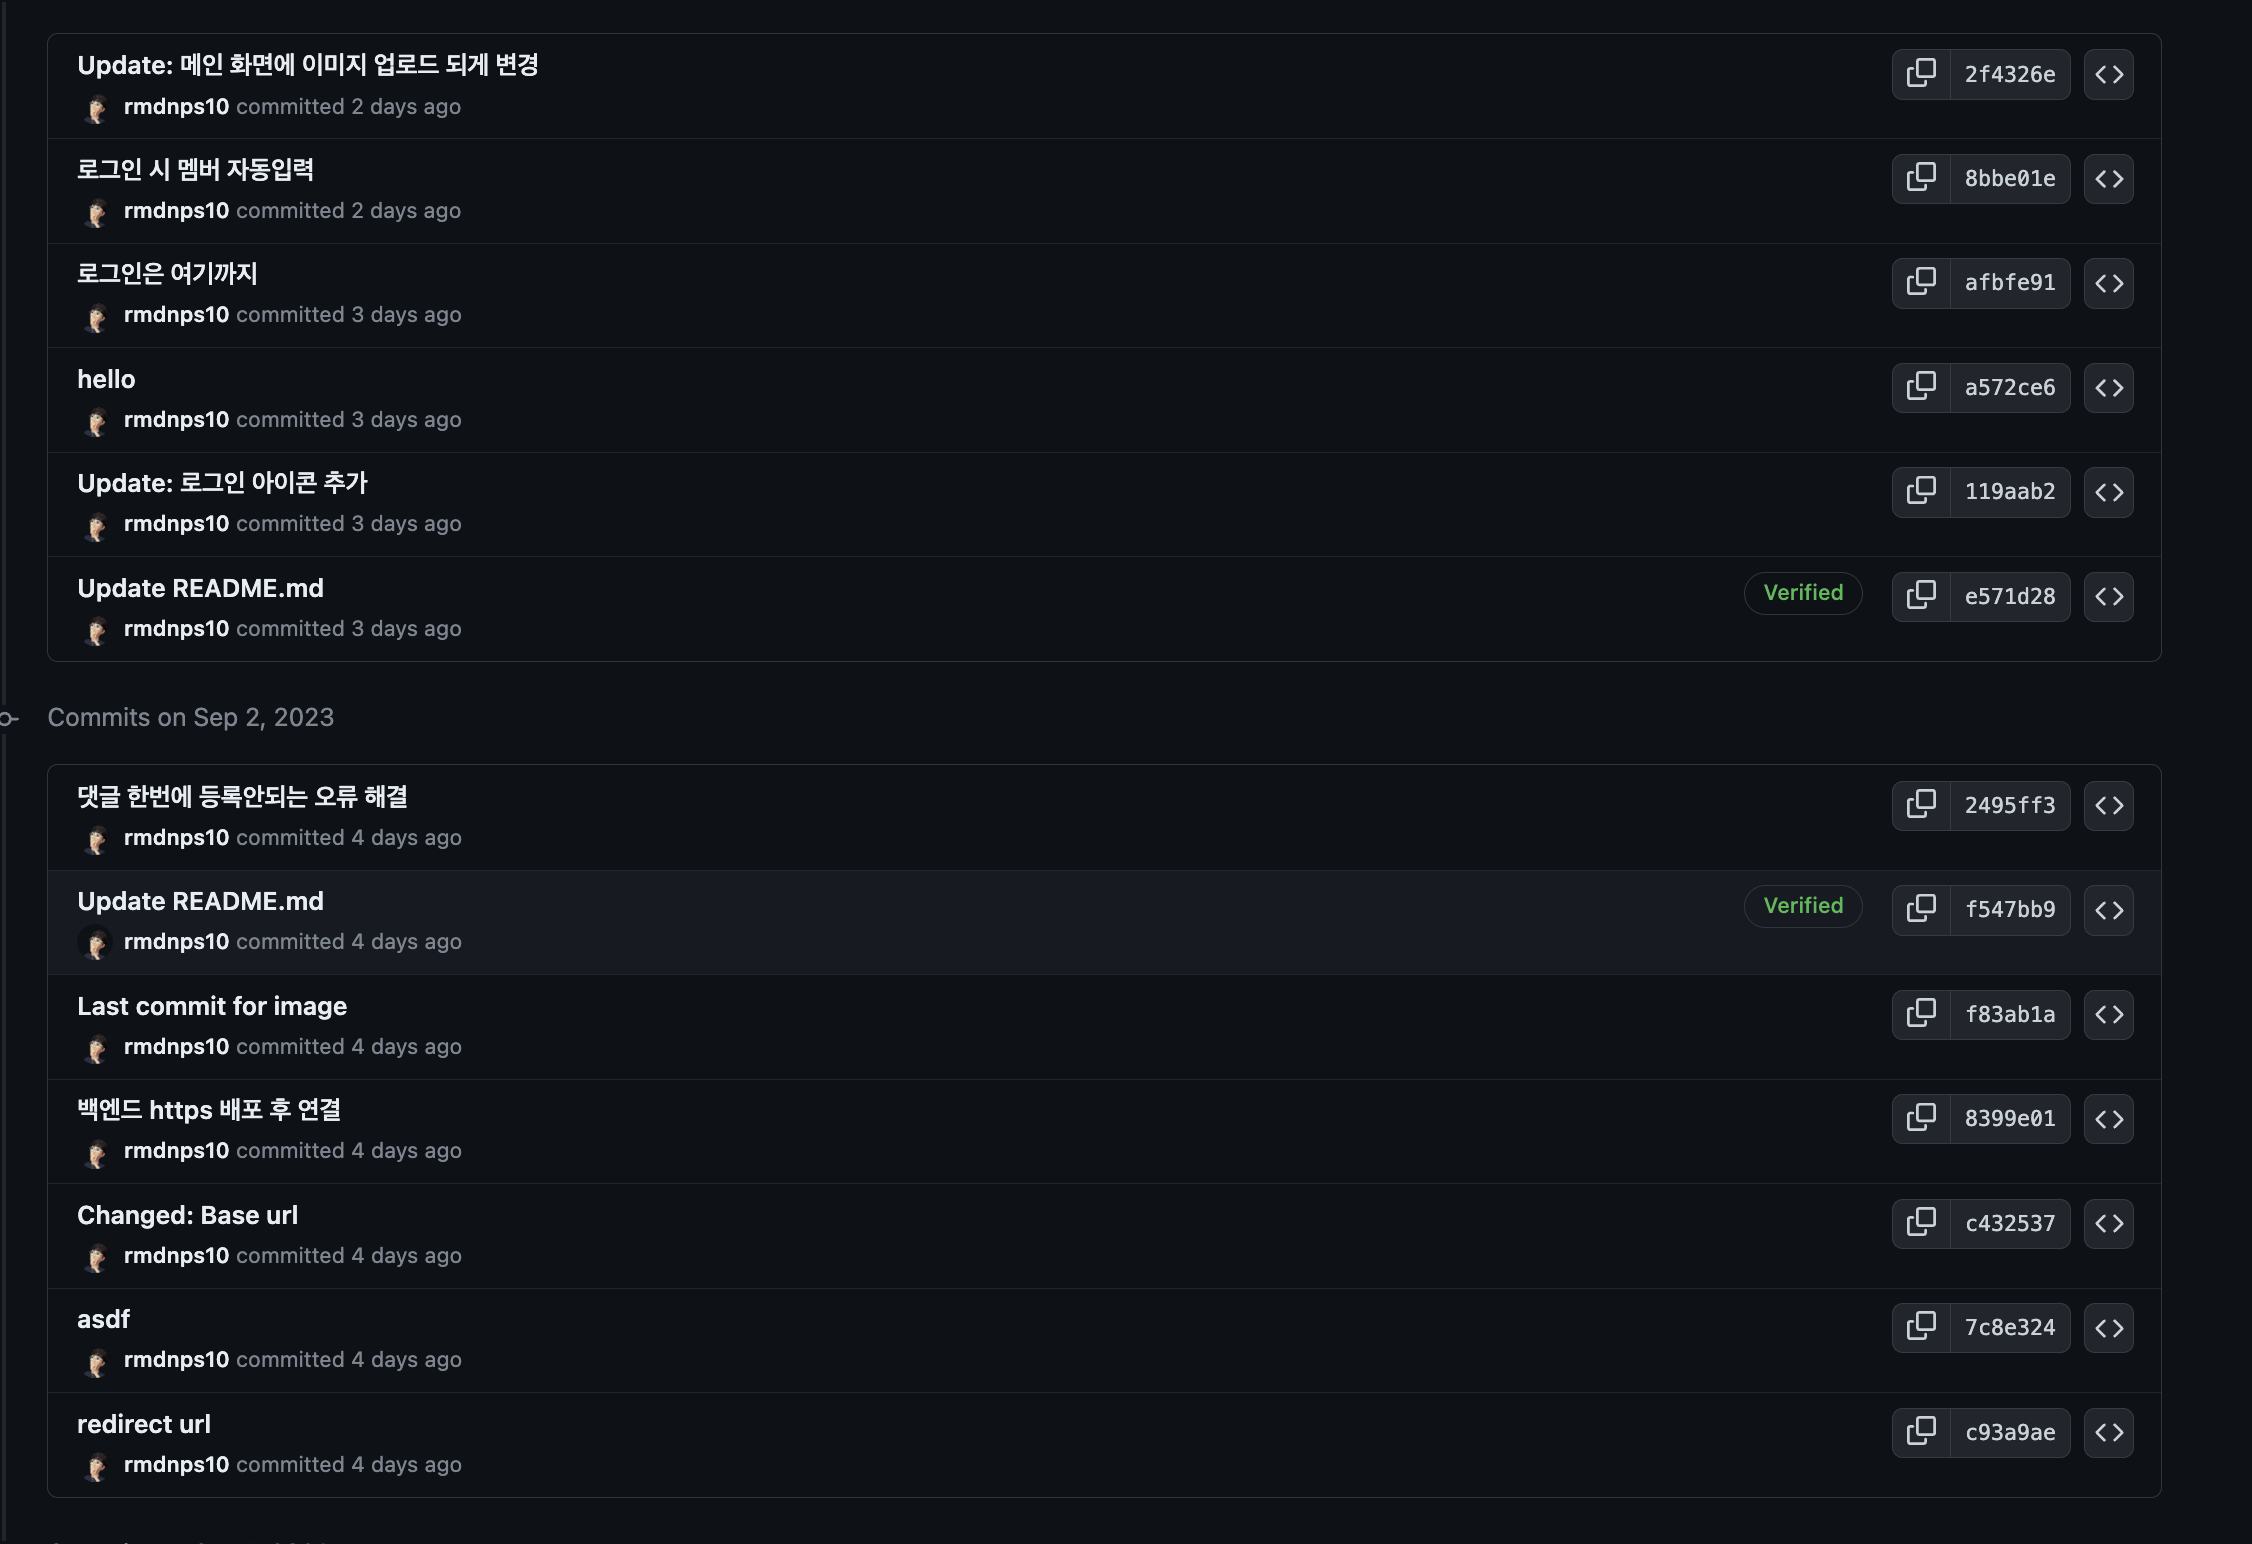Browse repository at commit 2495ff3

2108,806
